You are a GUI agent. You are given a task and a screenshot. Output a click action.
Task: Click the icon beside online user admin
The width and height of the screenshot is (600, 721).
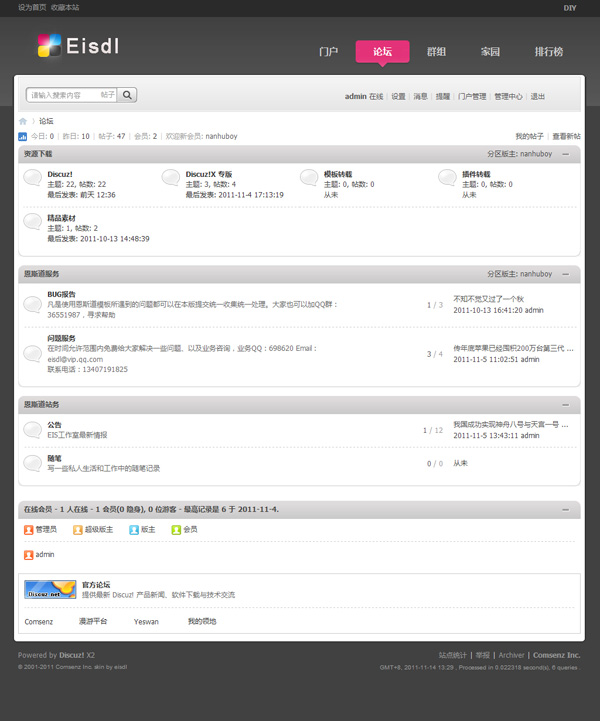tap(29, 555)
